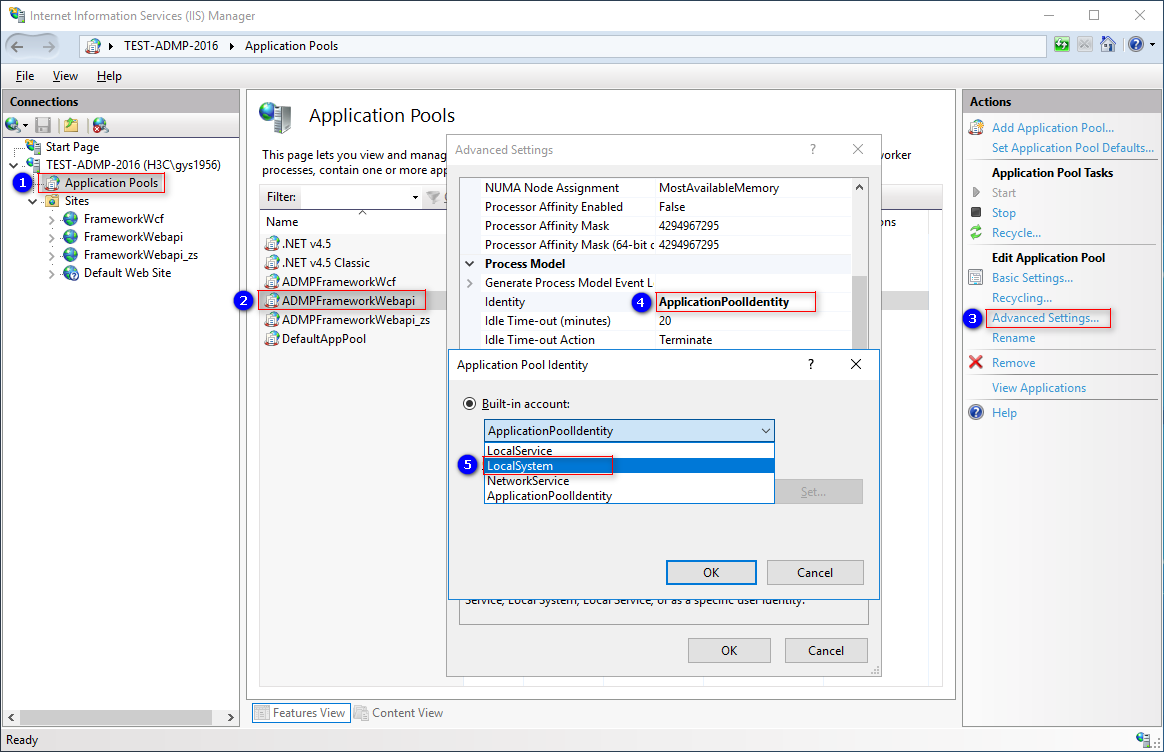The image size is (1164, 752).
Task: Collapse the Process Model settings section
Action: coord(470,263)
